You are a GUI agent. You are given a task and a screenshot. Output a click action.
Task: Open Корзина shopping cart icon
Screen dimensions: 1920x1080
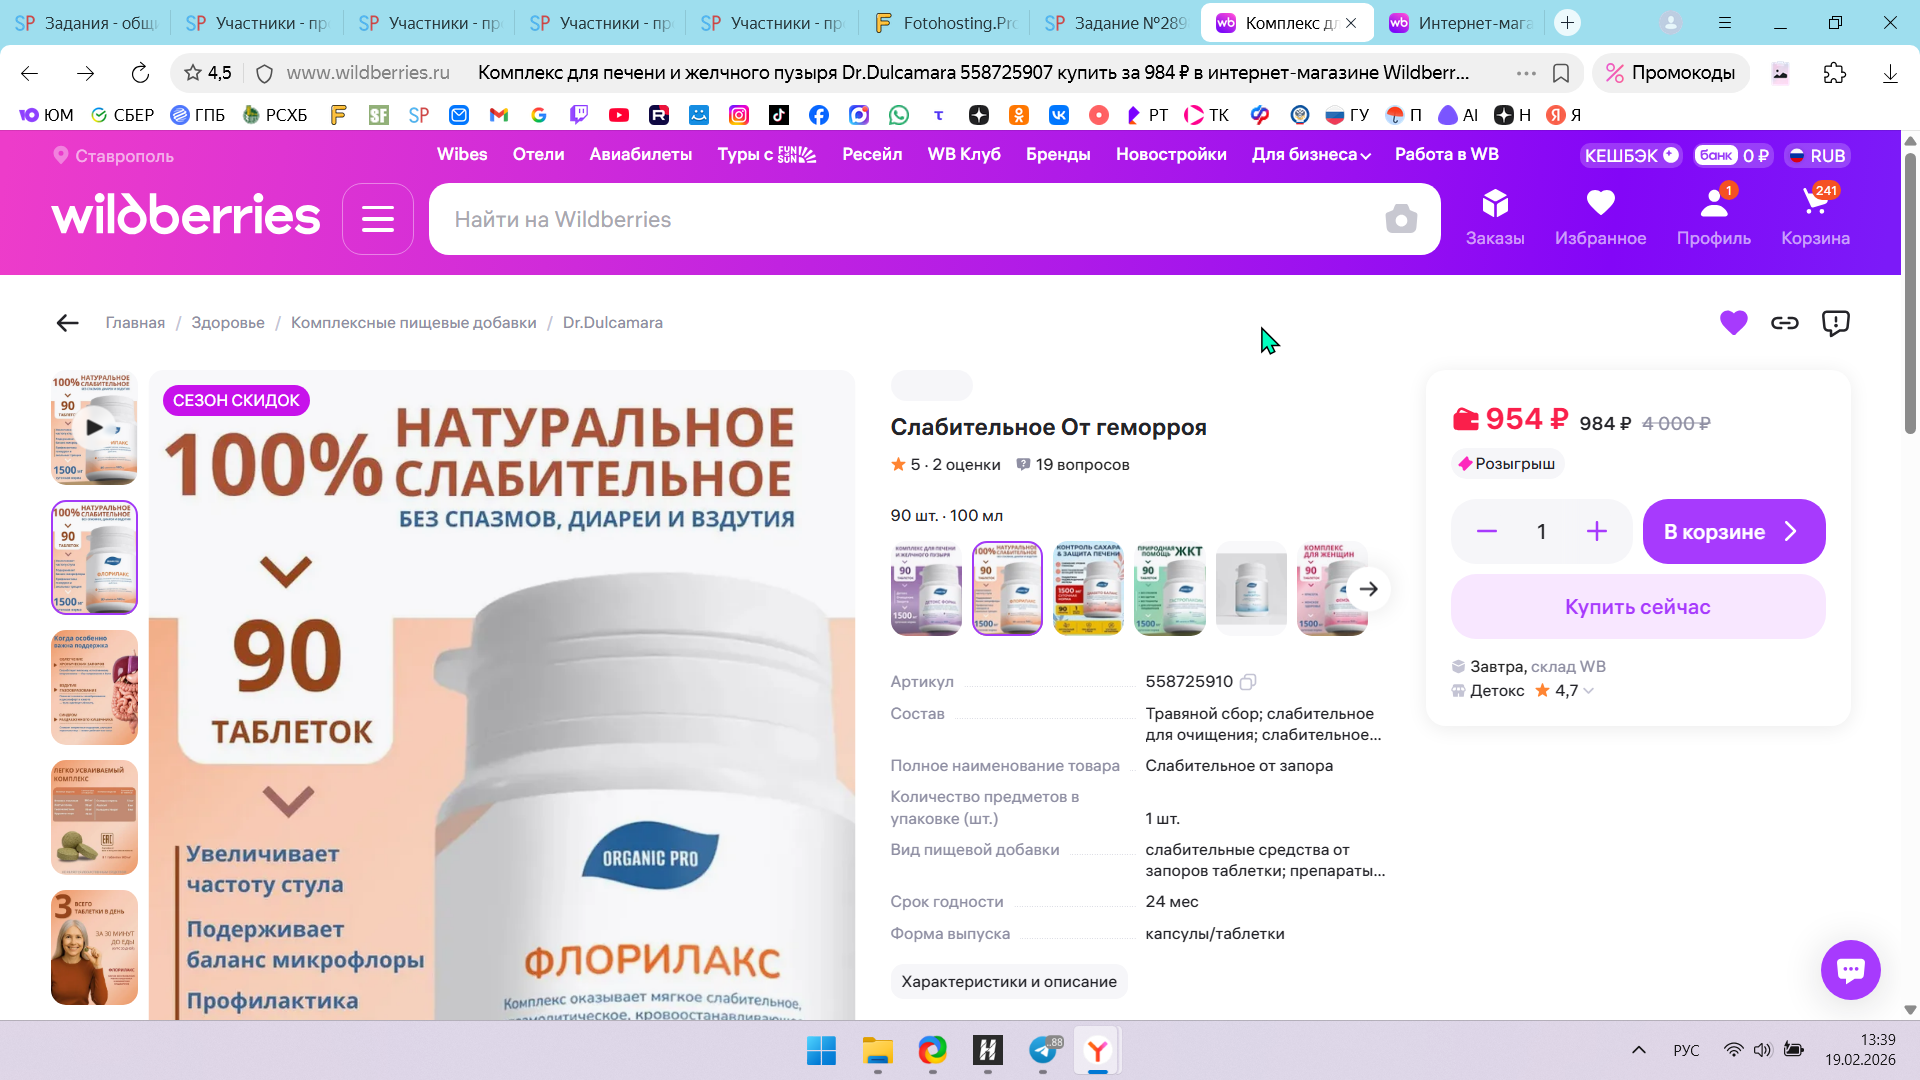coord(1815,217)
